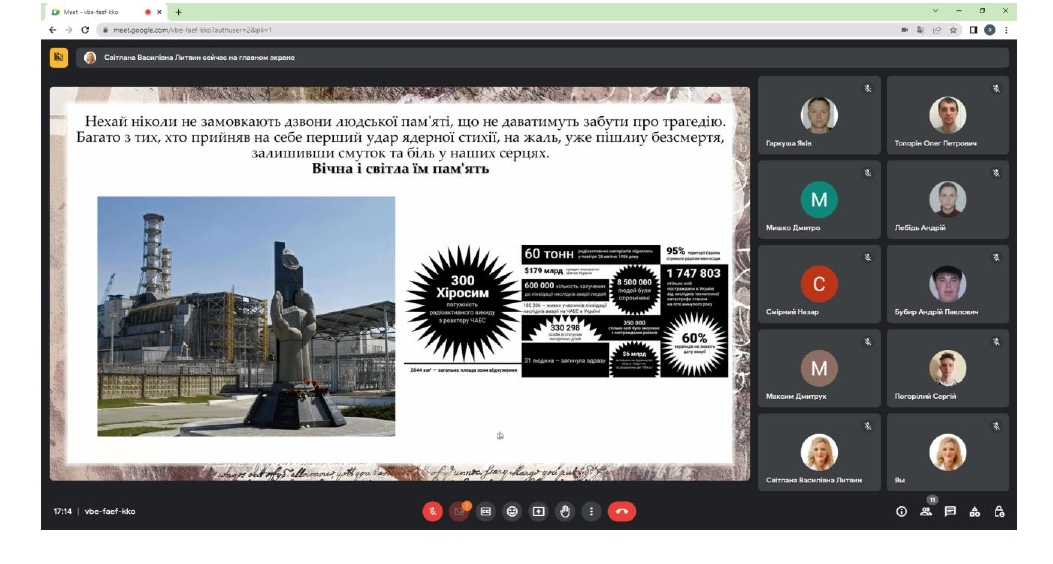The image size is (1053, 564).
Task: Open a new browser tab
Action: [179, 11]
